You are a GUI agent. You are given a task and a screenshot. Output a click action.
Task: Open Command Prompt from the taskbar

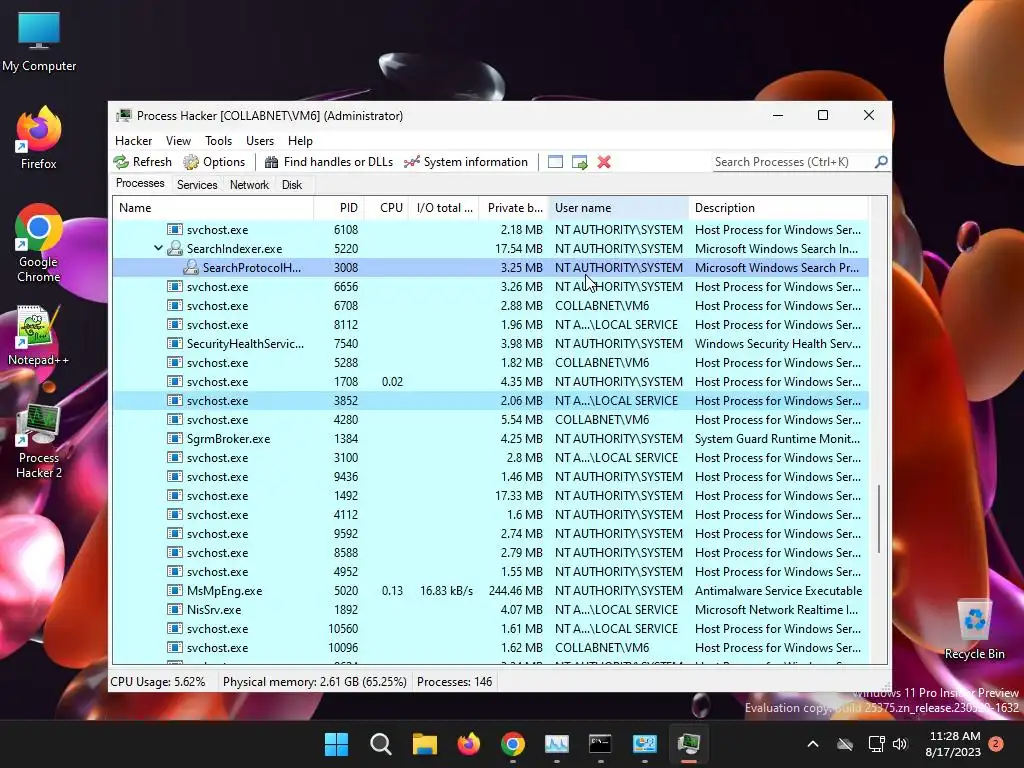click(x=600, y=744)
